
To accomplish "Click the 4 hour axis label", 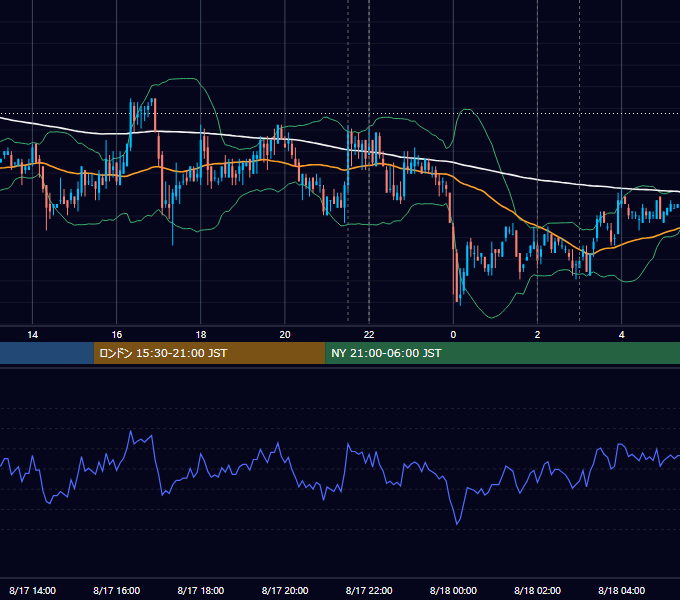I will (621, 335).
